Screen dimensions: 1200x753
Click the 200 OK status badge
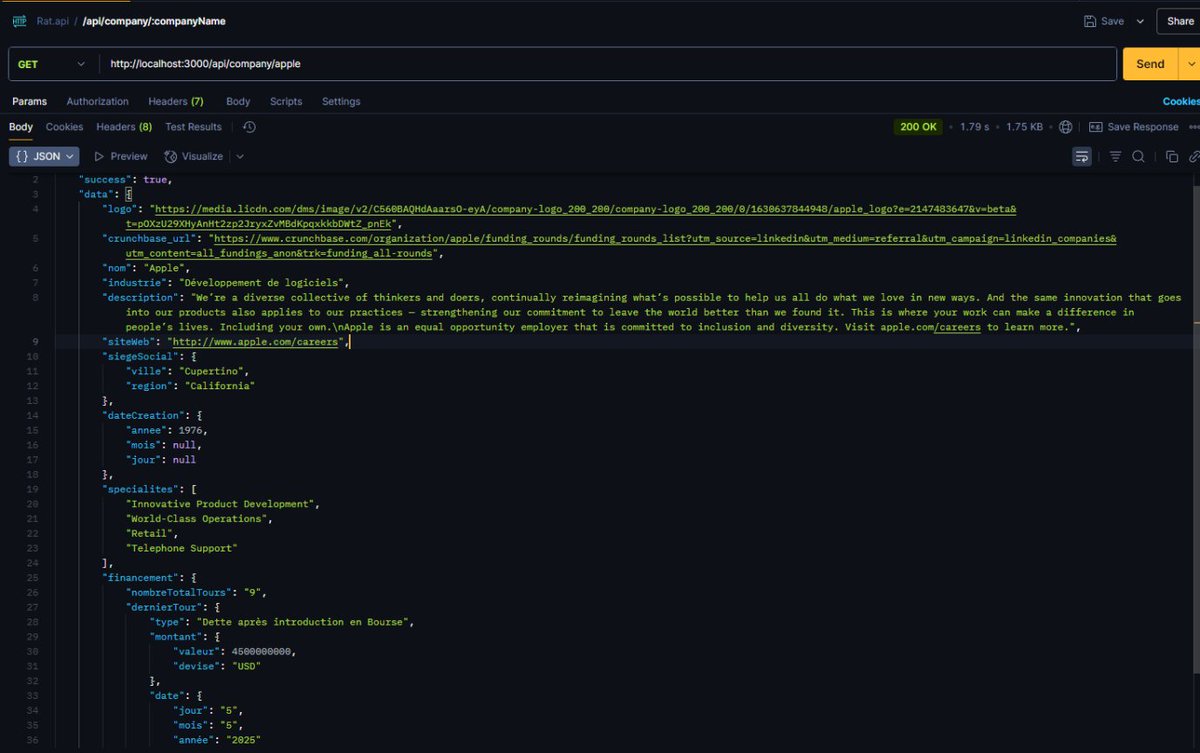[918, 127]
